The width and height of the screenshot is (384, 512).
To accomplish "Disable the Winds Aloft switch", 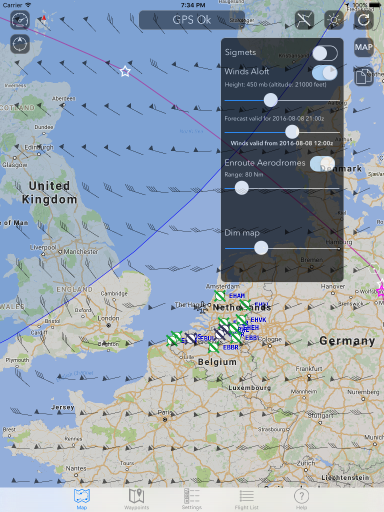I will (x=325, y=73).
